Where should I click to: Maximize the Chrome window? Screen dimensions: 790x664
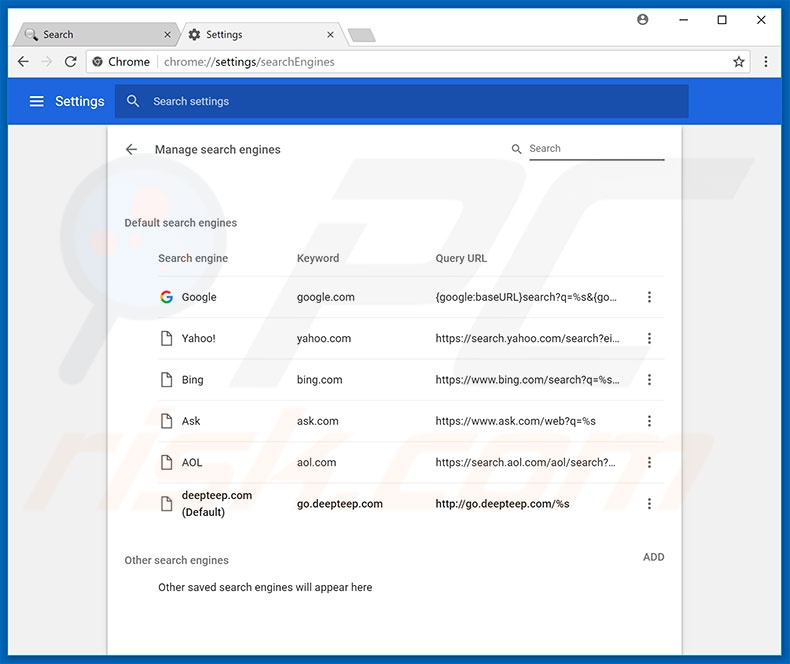click(x=722, y=20)
